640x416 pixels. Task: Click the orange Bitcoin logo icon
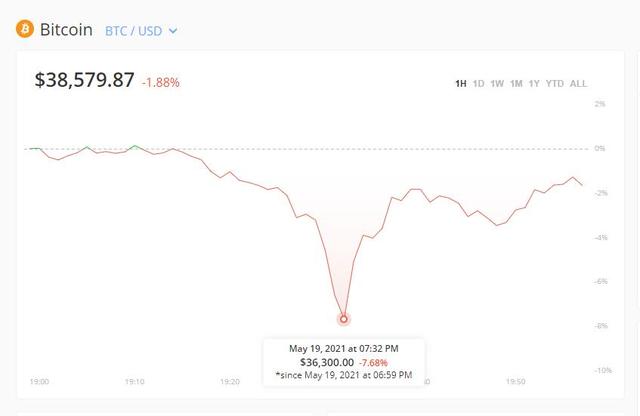click(25, 29)
